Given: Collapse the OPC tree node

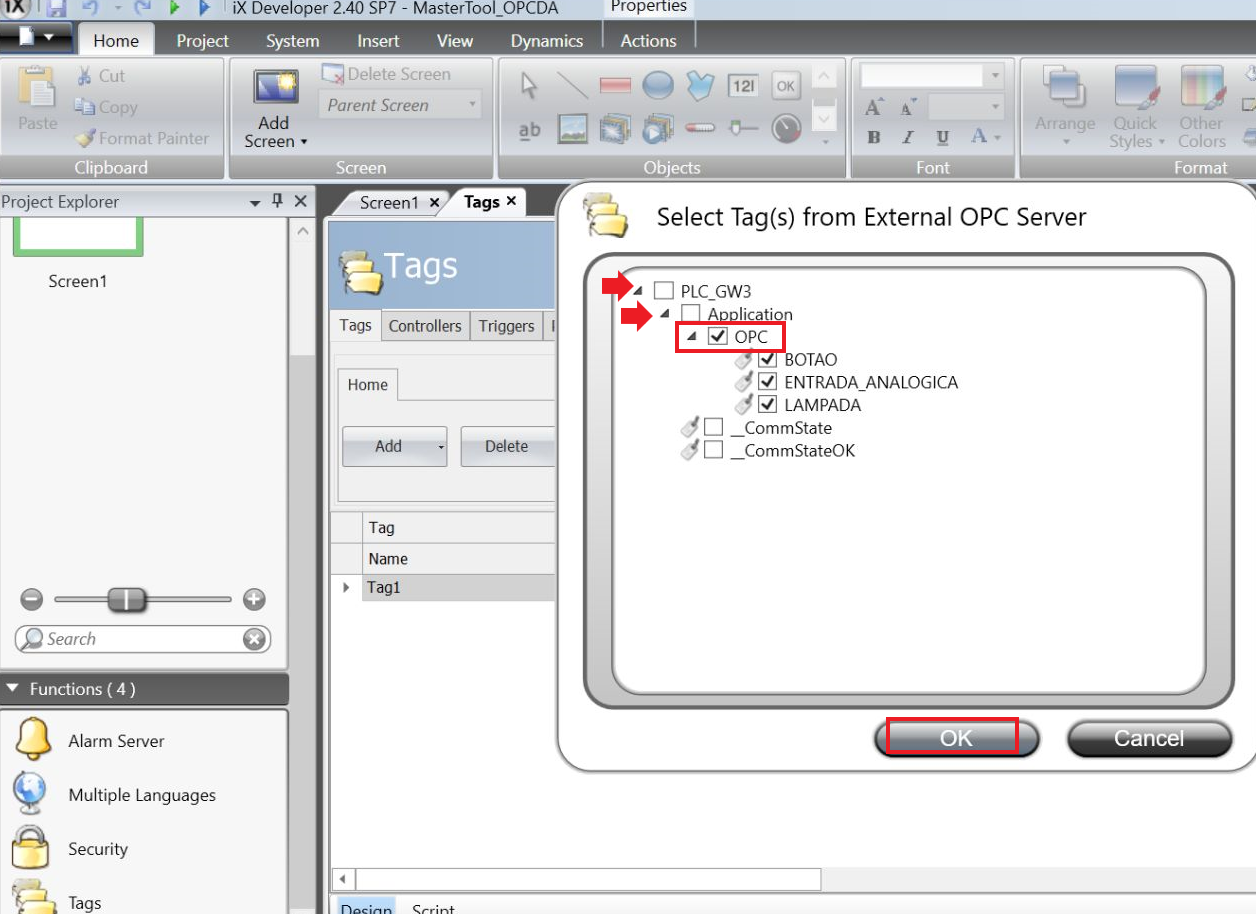Looking at the screenshot, I should (x=691, y=337).
